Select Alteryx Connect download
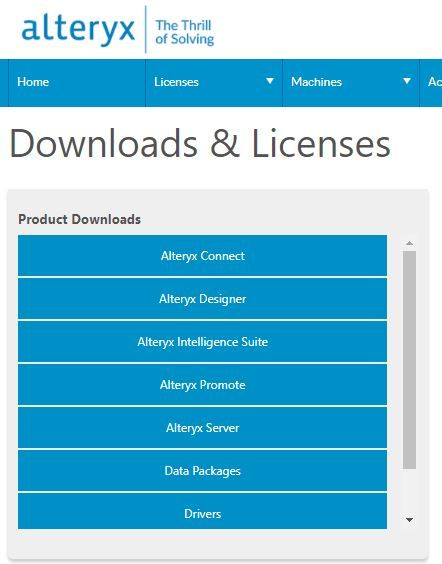The width and height of the screenshot is (442, 564). pyautogui.click(x=202, y=256)
